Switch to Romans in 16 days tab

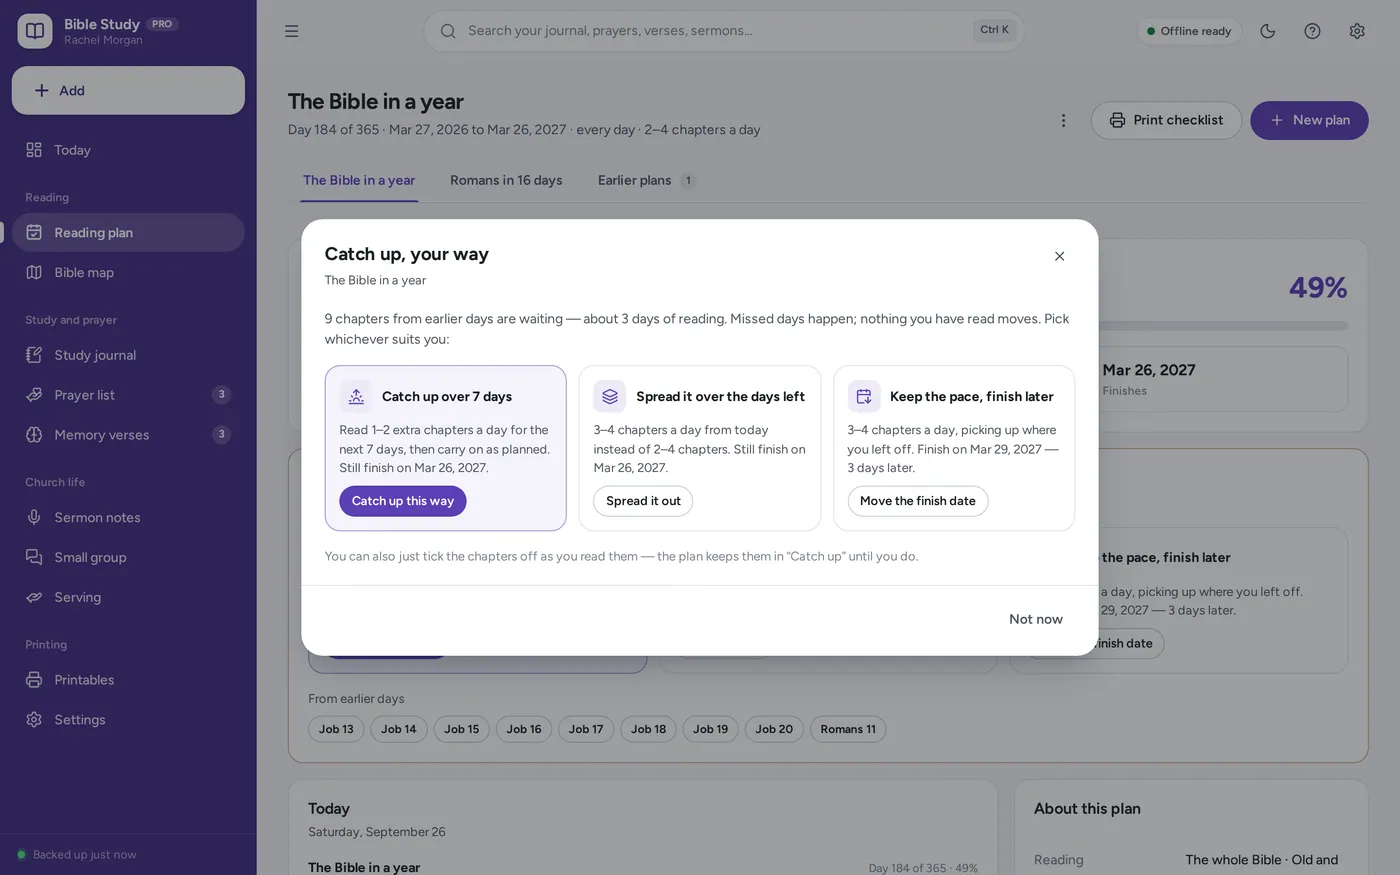click(506, 181)
